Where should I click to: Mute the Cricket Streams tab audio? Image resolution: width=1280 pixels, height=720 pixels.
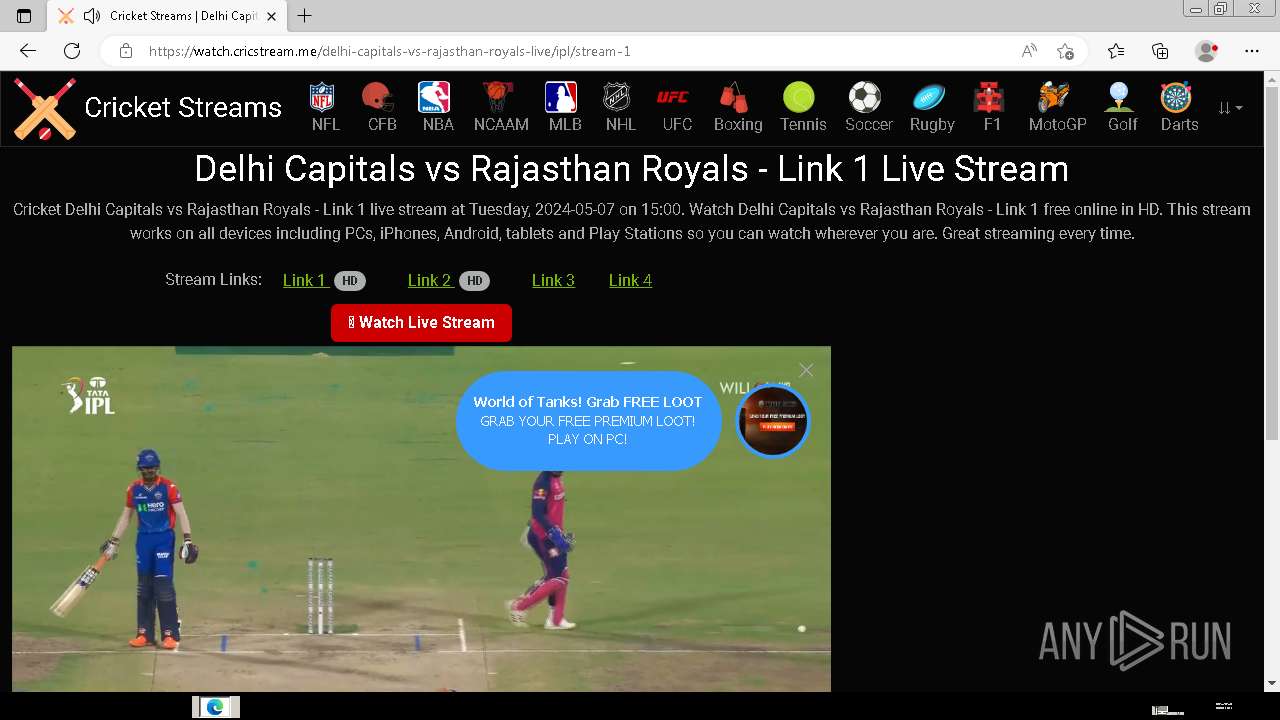[x=92, y=16]
